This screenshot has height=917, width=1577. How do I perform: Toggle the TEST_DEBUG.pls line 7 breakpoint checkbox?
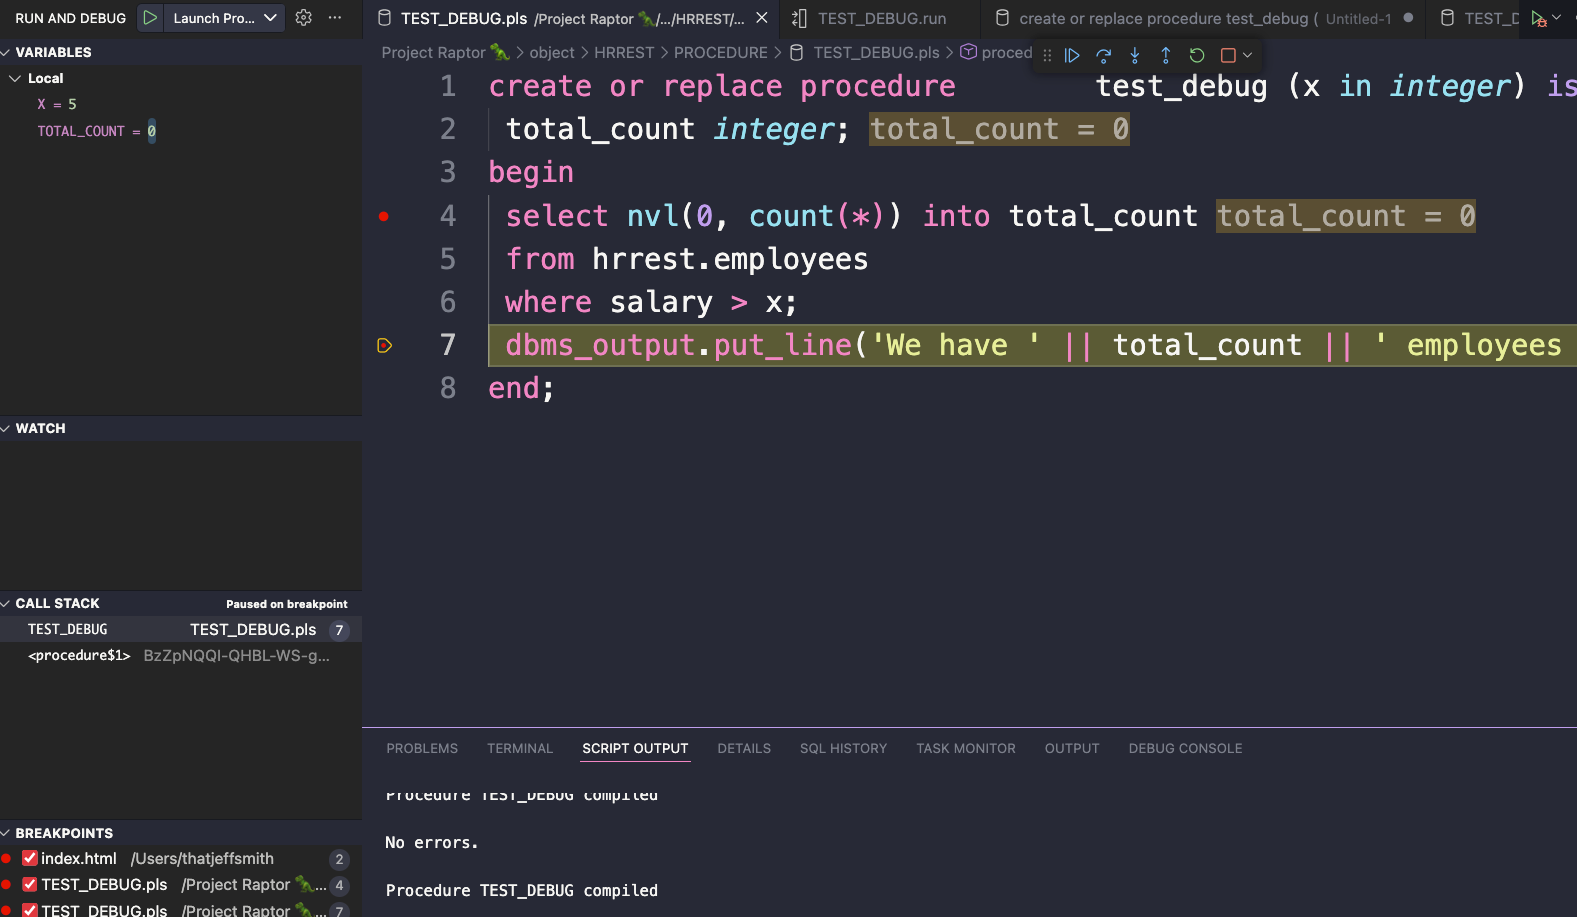tap(30, 909)
